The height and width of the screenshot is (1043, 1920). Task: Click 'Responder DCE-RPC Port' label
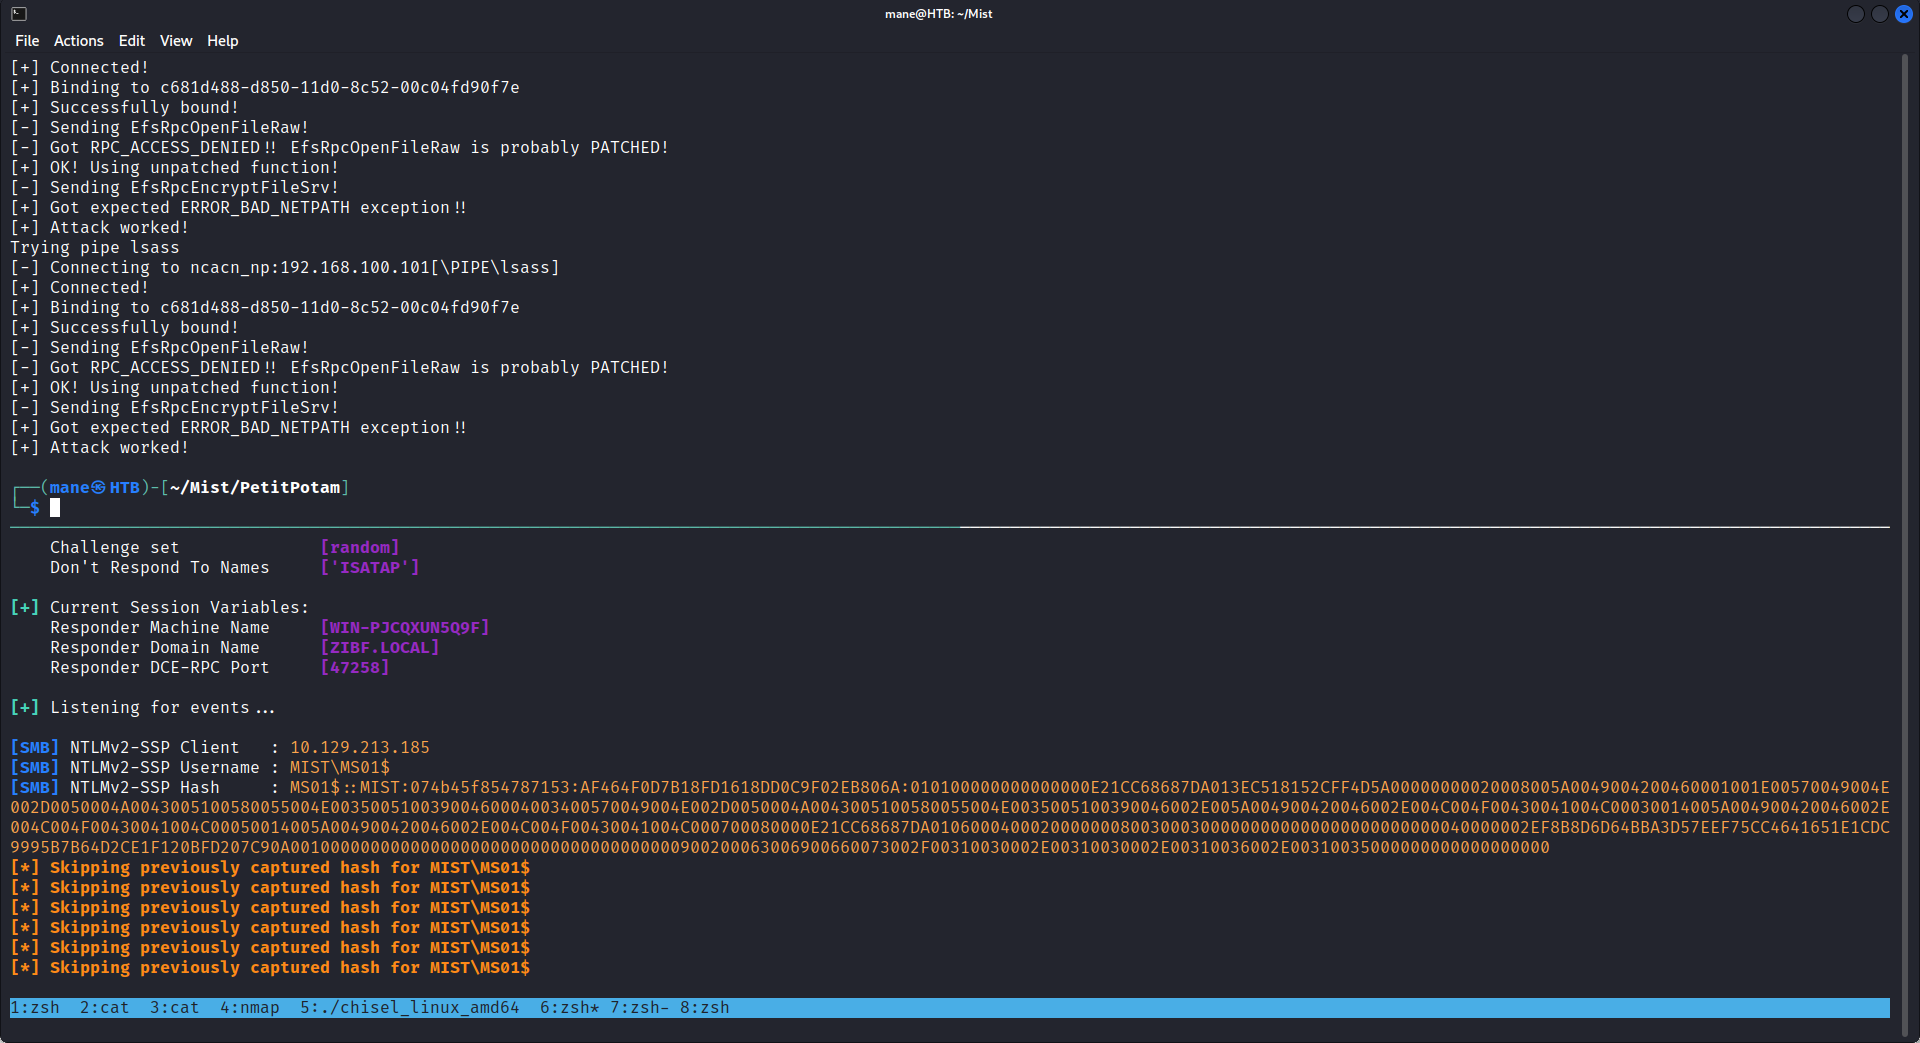pyautogui.click(x=160, y=668)
